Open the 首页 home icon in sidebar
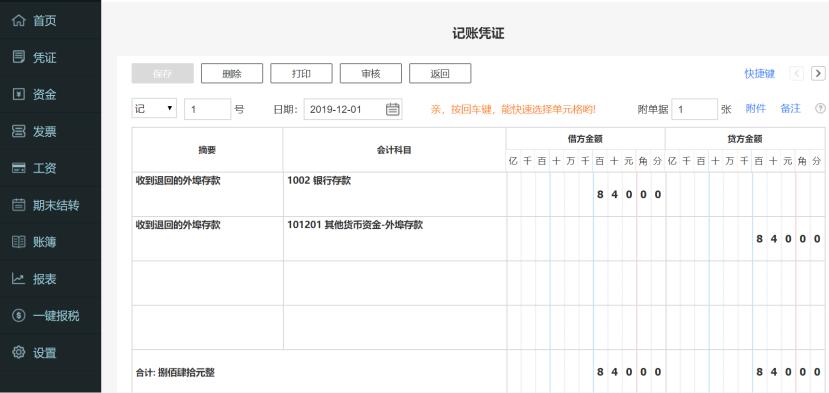This screenshot has width=829, height=393. point(19,21)
